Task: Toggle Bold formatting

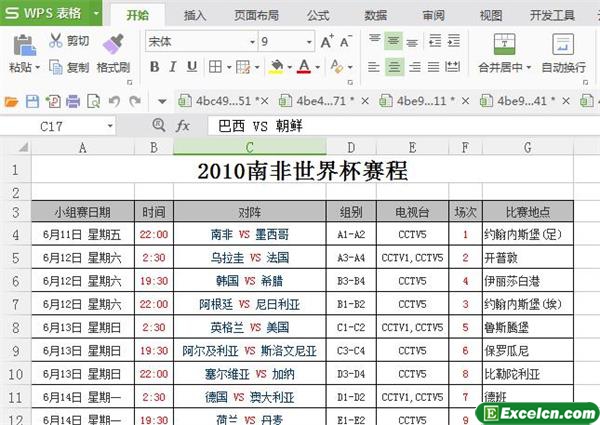Action: (x=154, y=67)
